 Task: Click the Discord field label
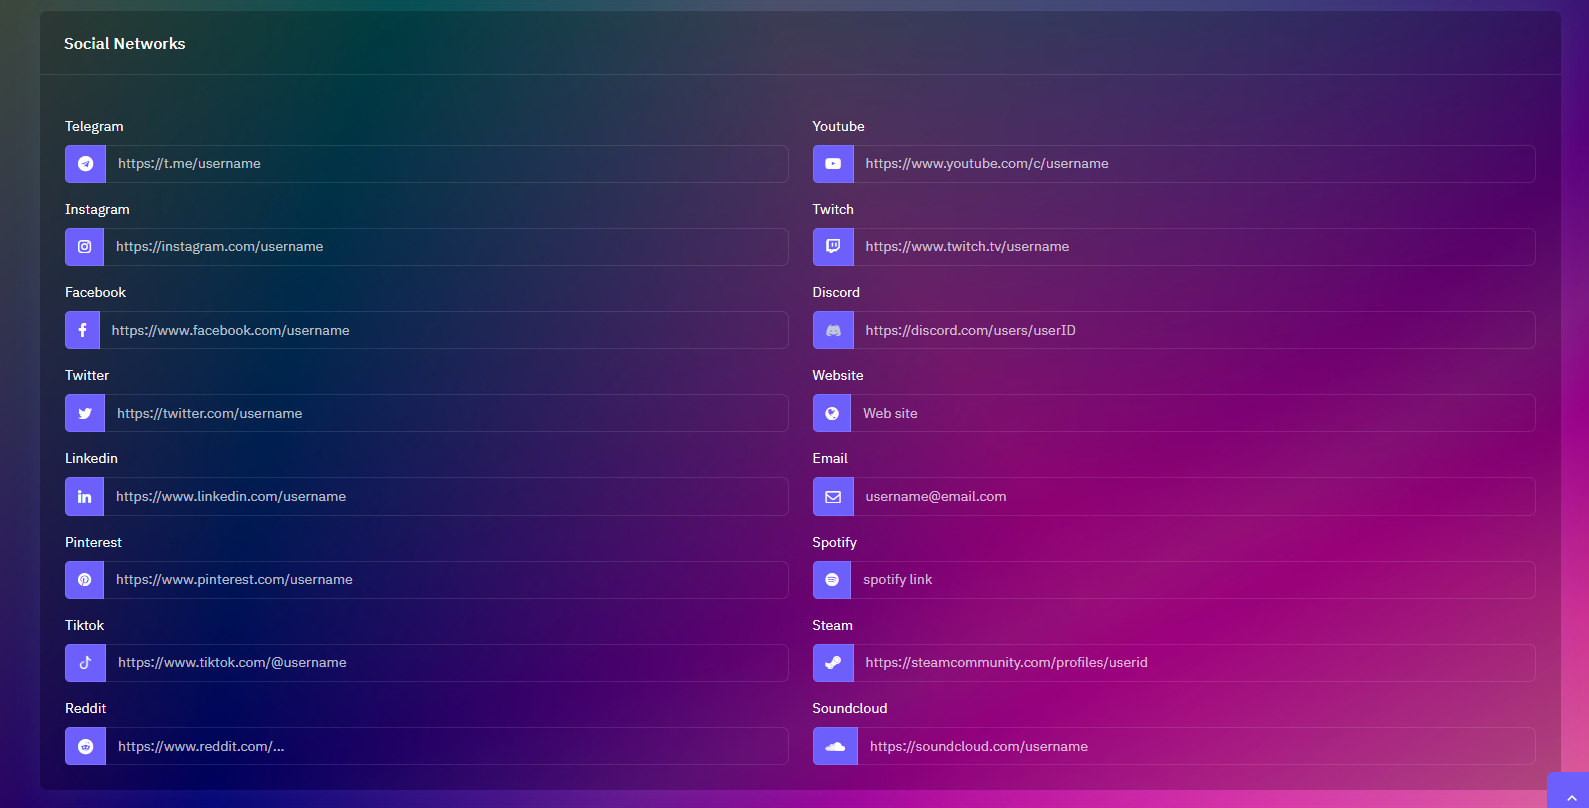coord(836,292)
